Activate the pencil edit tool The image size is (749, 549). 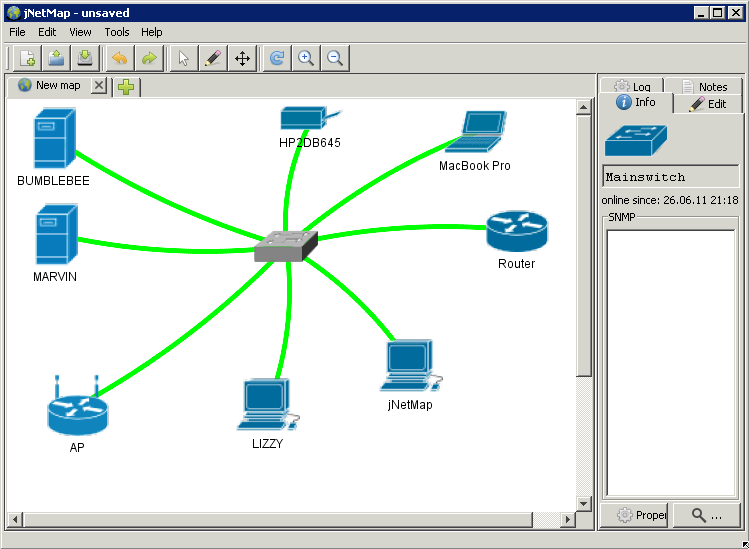[212, 59]
